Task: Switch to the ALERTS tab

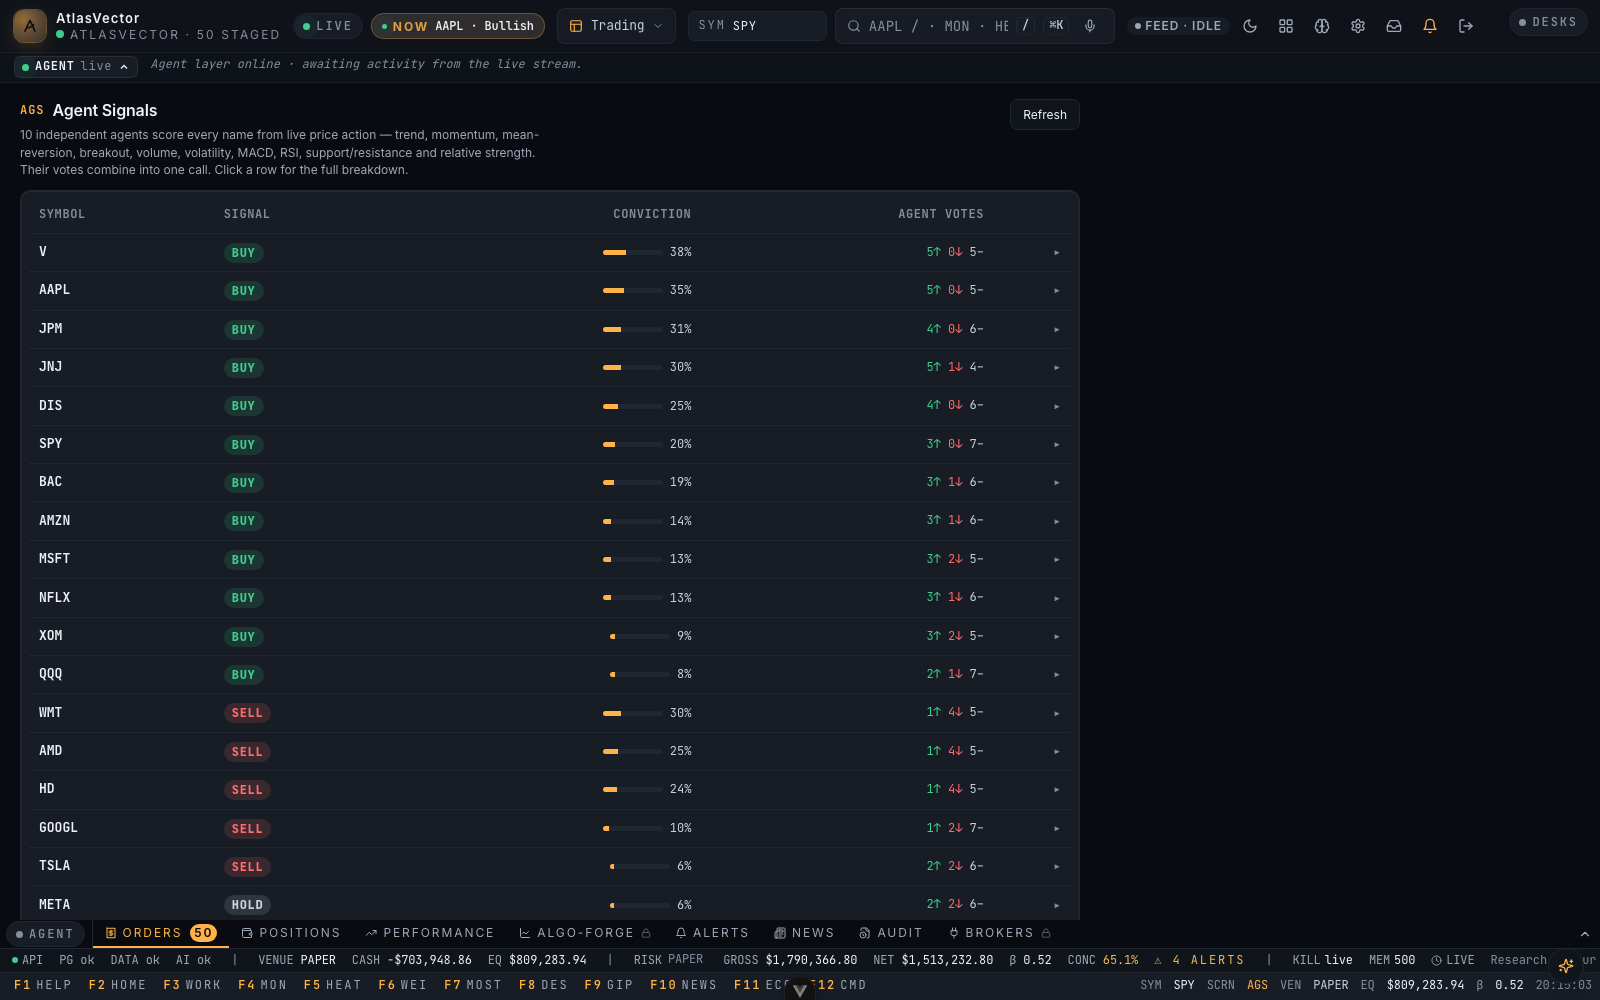Action: tap(712, 934)
